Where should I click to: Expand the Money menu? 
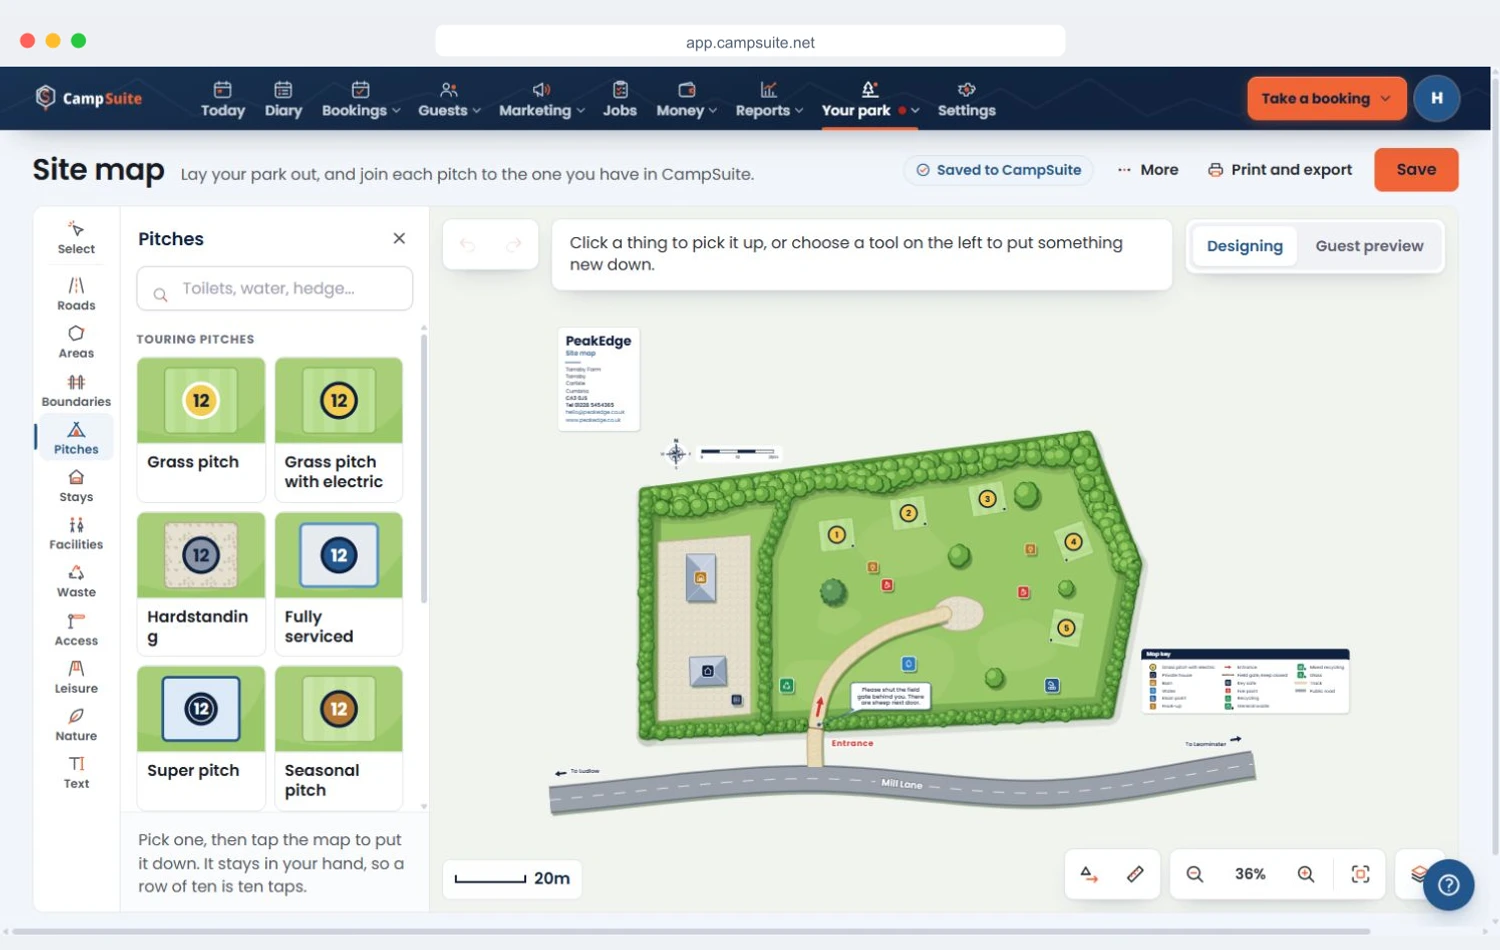coord(686,99)
